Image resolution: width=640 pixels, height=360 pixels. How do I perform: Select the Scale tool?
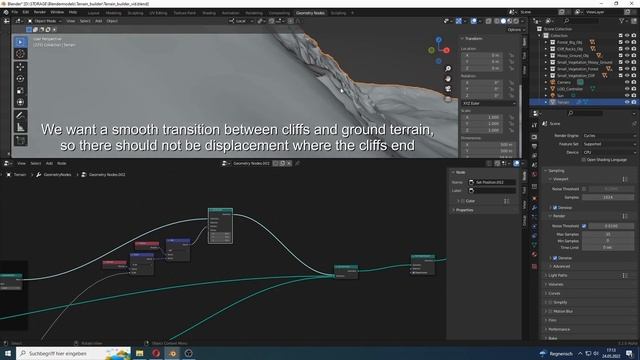[x=20, y=90]
